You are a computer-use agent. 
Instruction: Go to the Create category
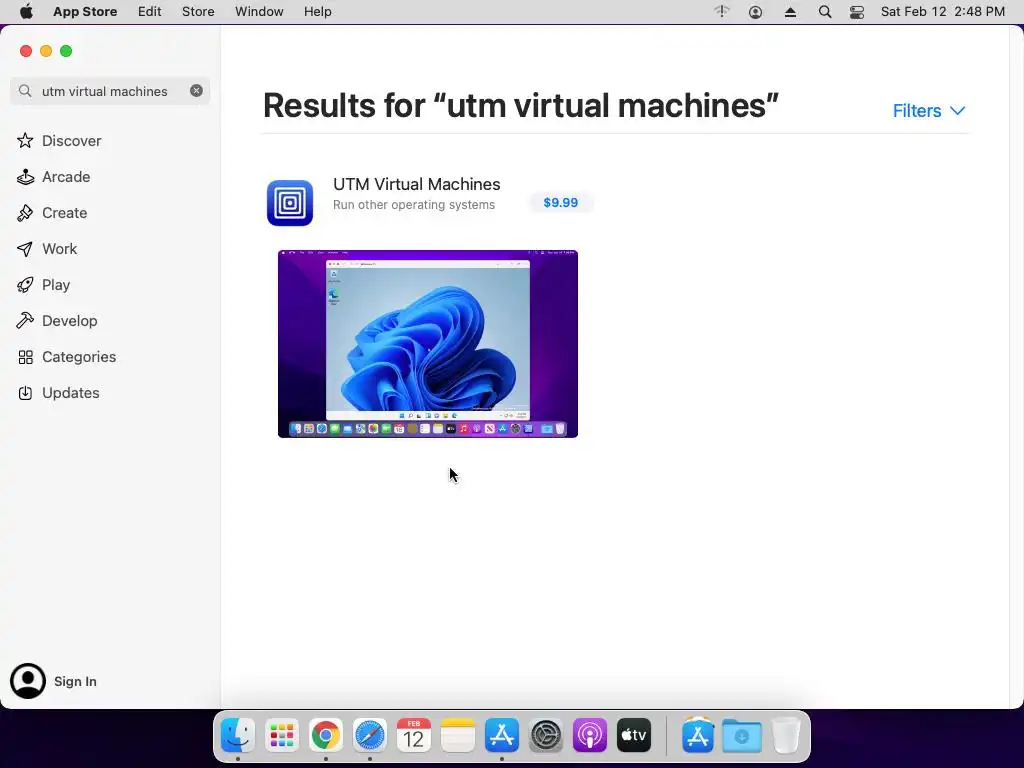click(52, 213)
